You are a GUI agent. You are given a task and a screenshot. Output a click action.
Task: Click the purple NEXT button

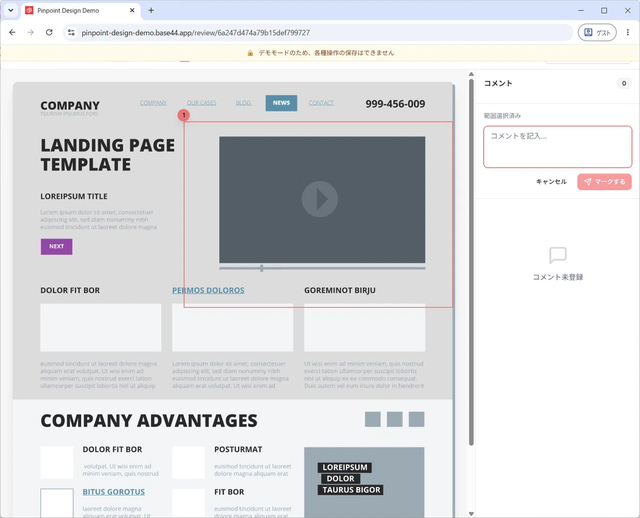point(56,247)
